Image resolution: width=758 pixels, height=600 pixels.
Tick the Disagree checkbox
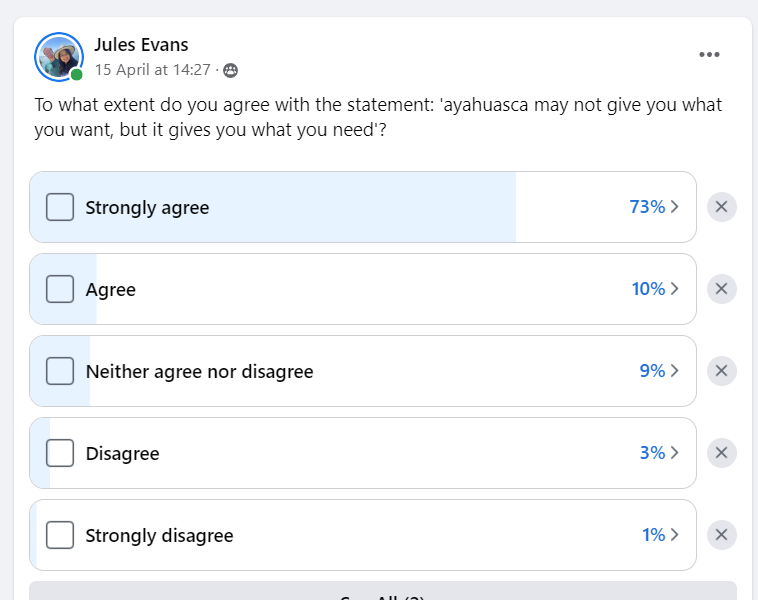tap(60, 453)
